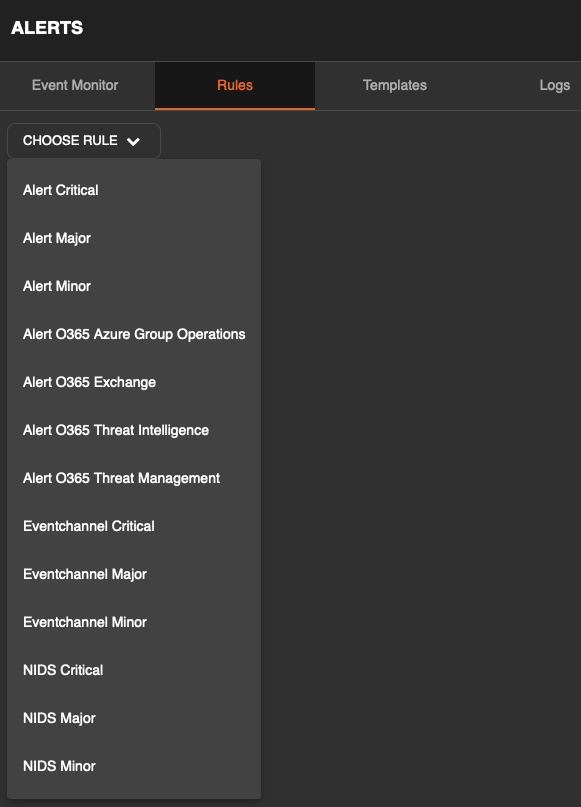This screenshot has height=807, width=581.
Task: Open the Templates tab
Action: 395,85
